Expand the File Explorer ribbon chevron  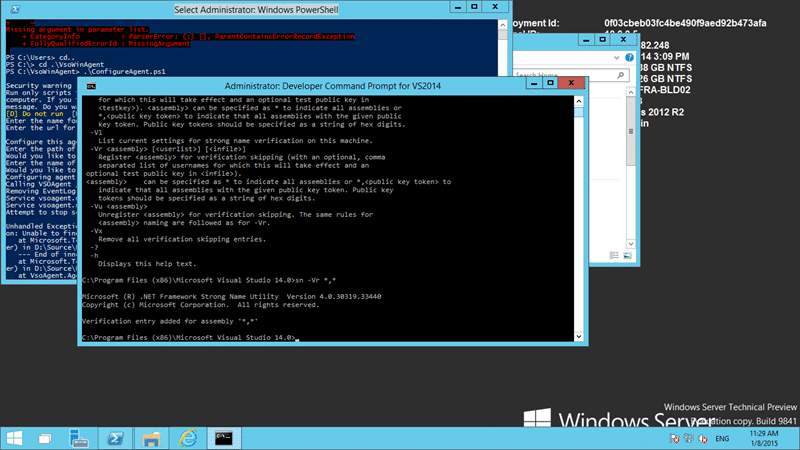point(616,58)
